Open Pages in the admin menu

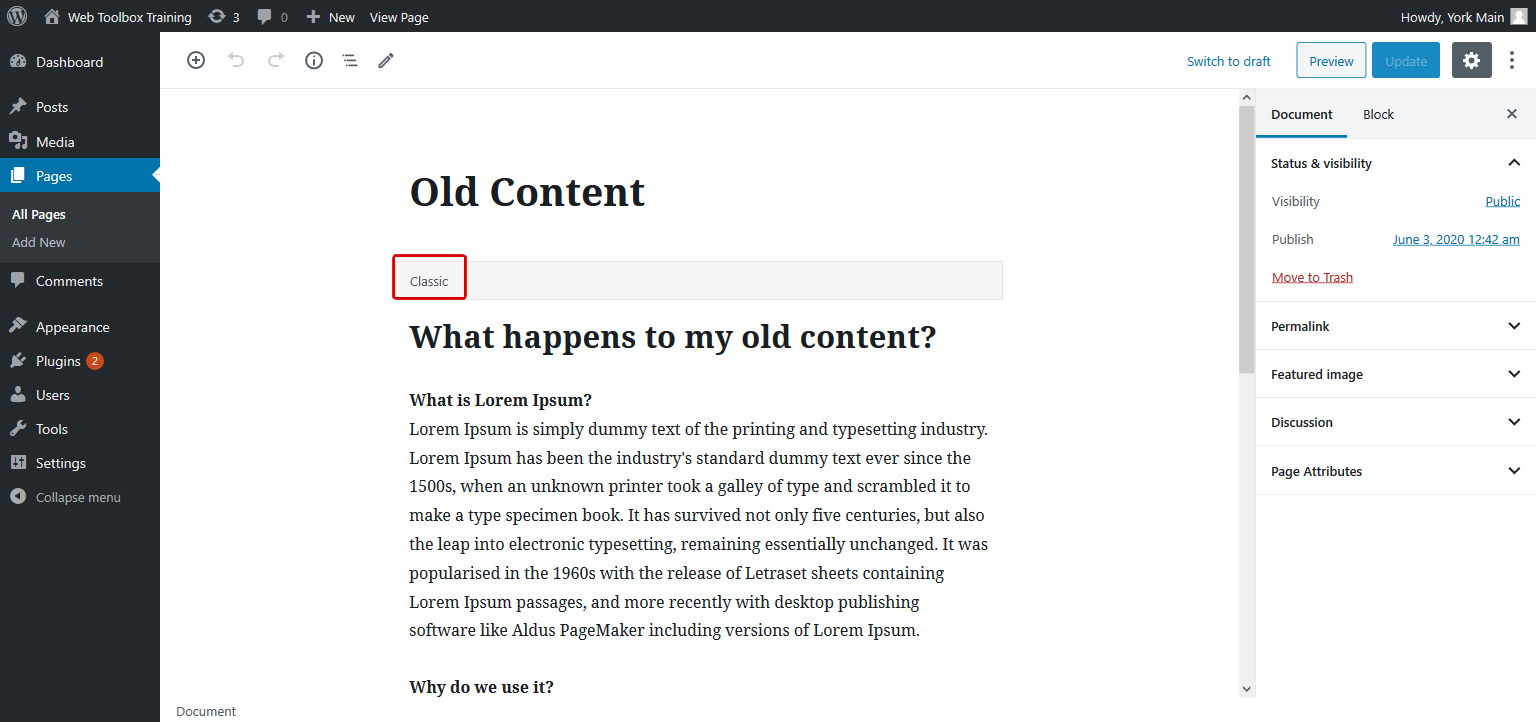(x=80, y=176)
